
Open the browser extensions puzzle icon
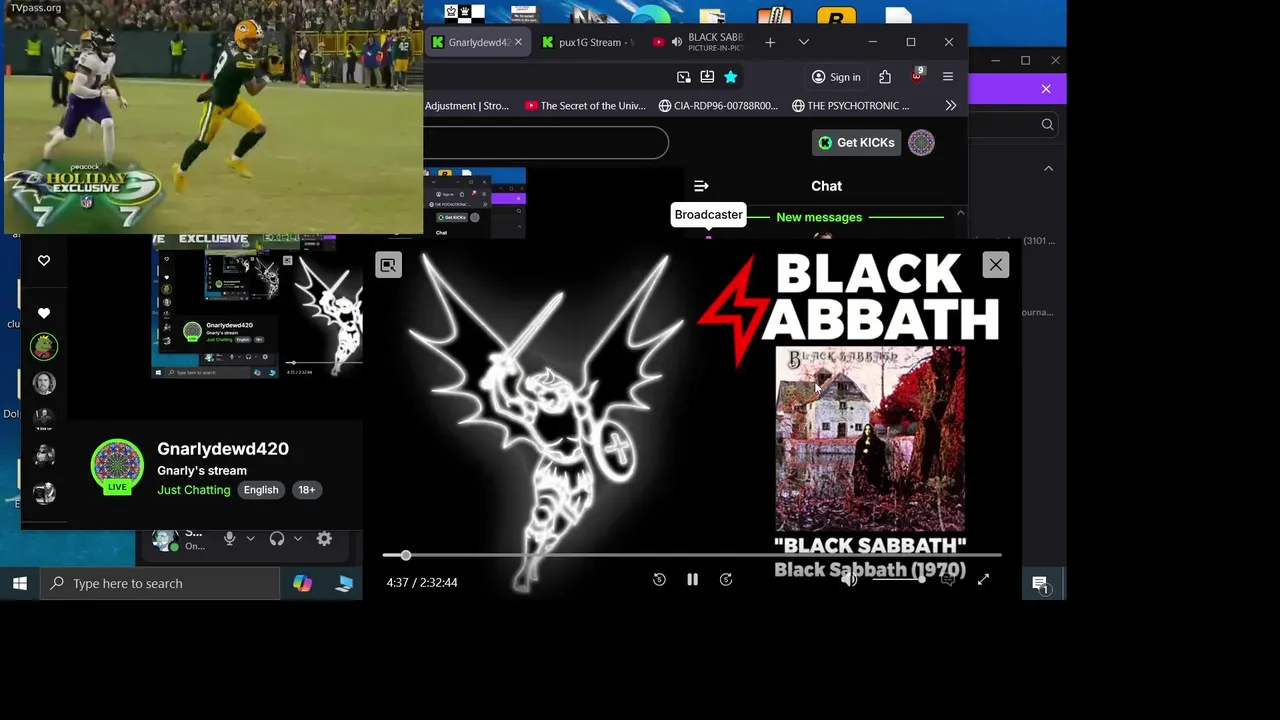(x=885, y=77)
